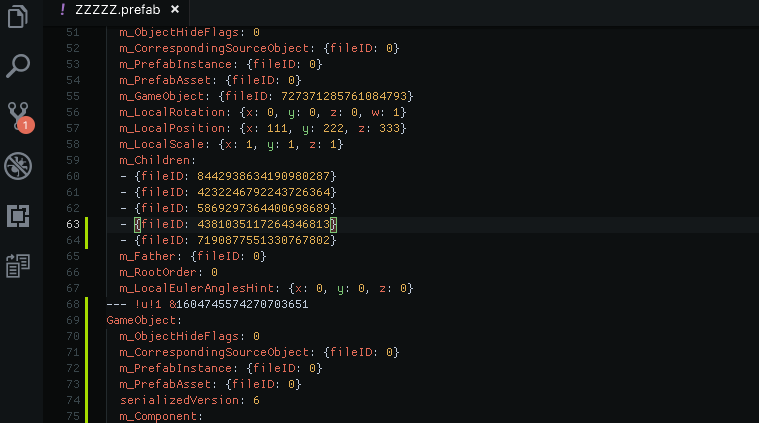Screen dimensions: 759x423
Task: Click serializedVersion value 6
Action: click(256, 400)
